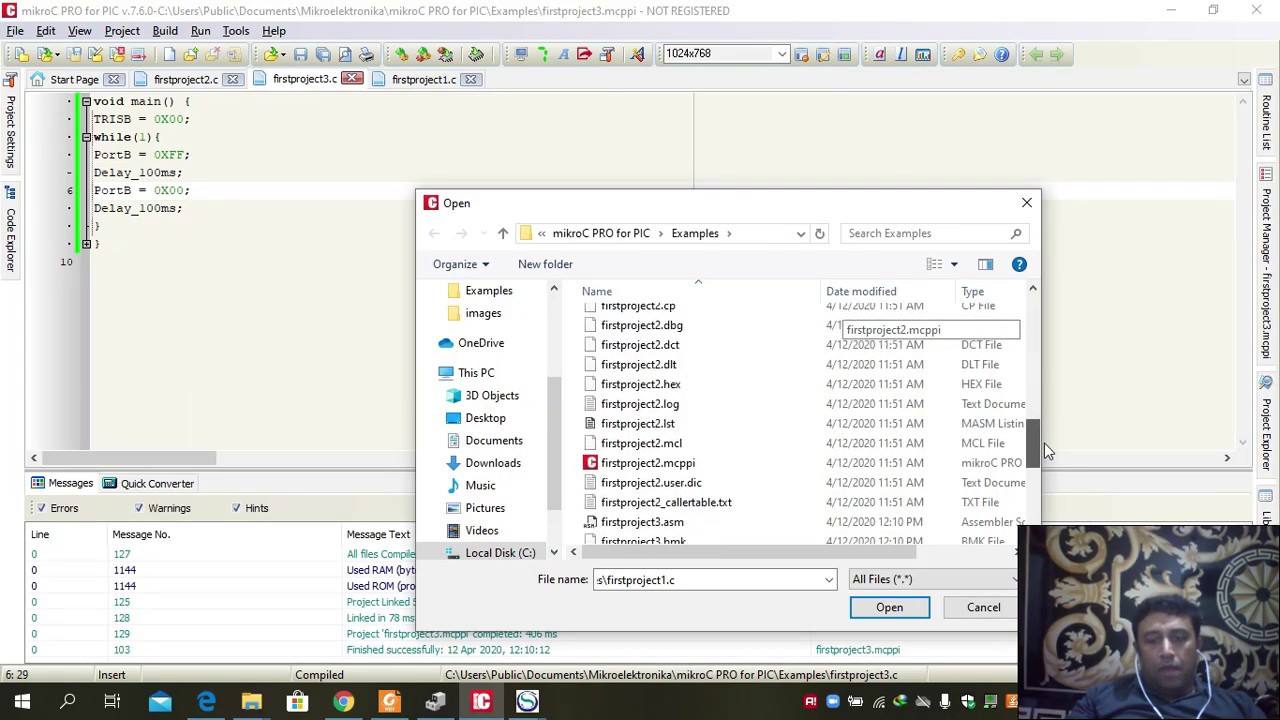The width and height of the screenshot is (1280, 720).
Task: Open the view options dropdown arrow
Action: 954,264
